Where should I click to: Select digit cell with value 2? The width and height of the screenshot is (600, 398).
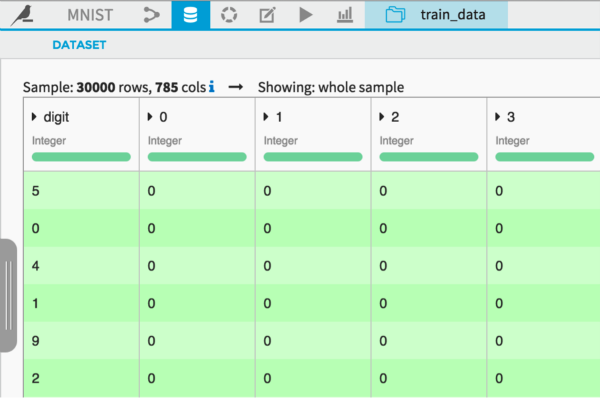coord(82,378)
